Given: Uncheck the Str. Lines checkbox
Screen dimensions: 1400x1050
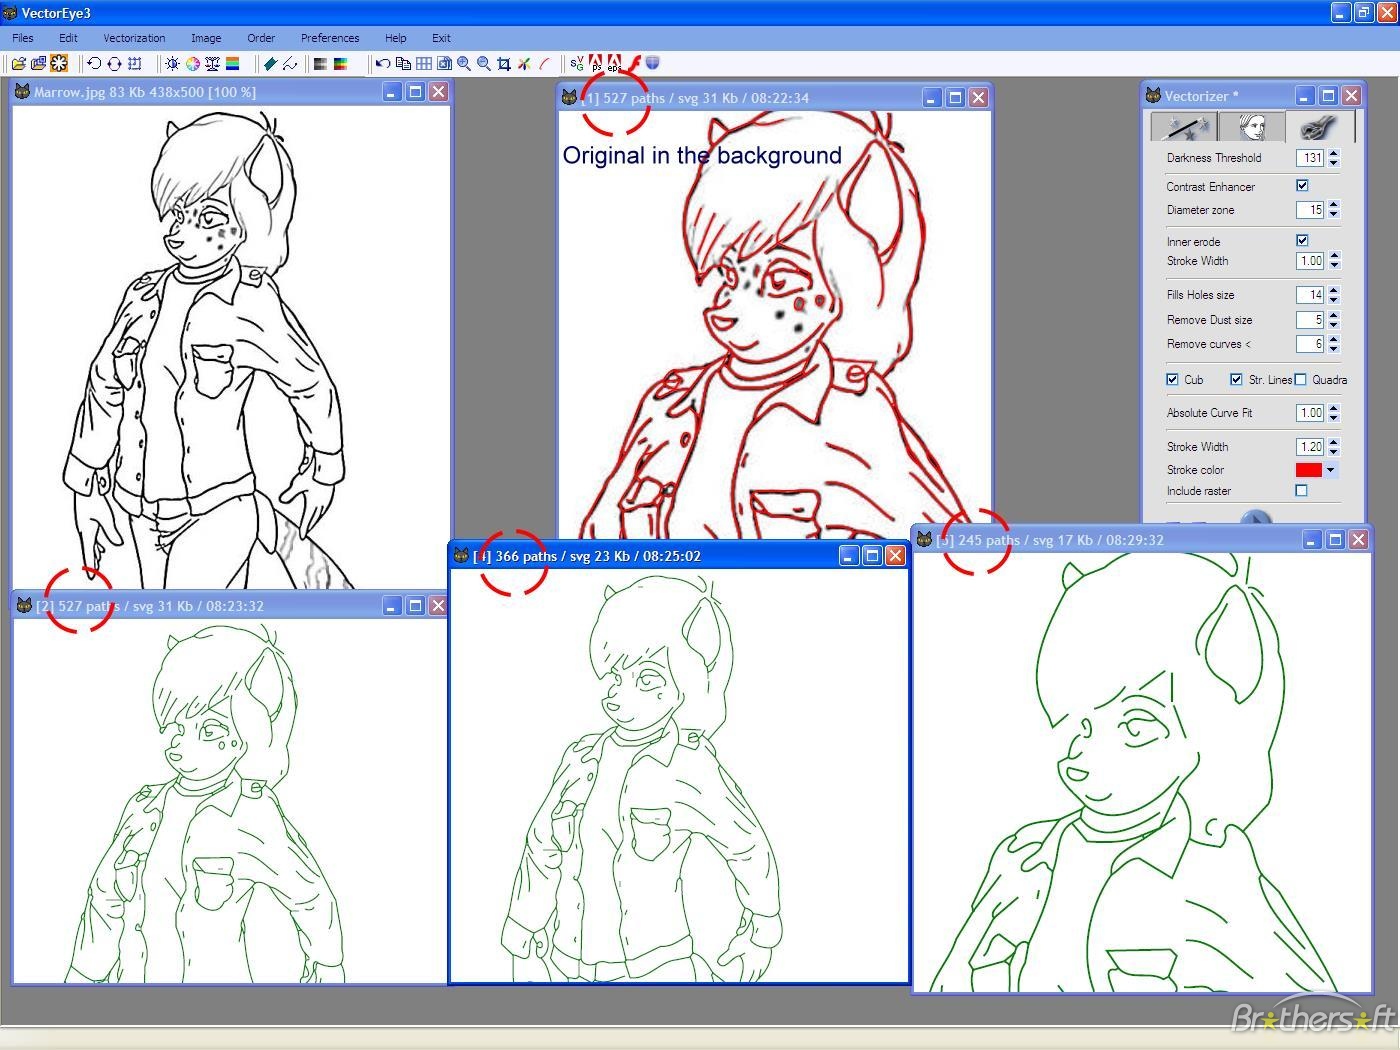Looking at the screenshot, I should 1236,380.
